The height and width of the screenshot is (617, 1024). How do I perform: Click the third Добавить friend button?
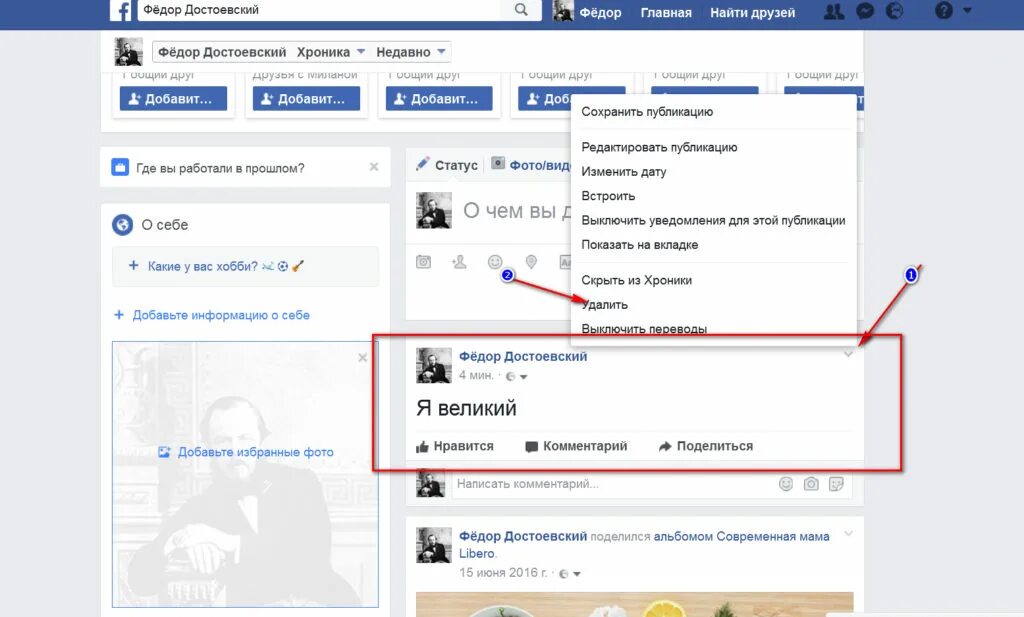coord(439,99)
